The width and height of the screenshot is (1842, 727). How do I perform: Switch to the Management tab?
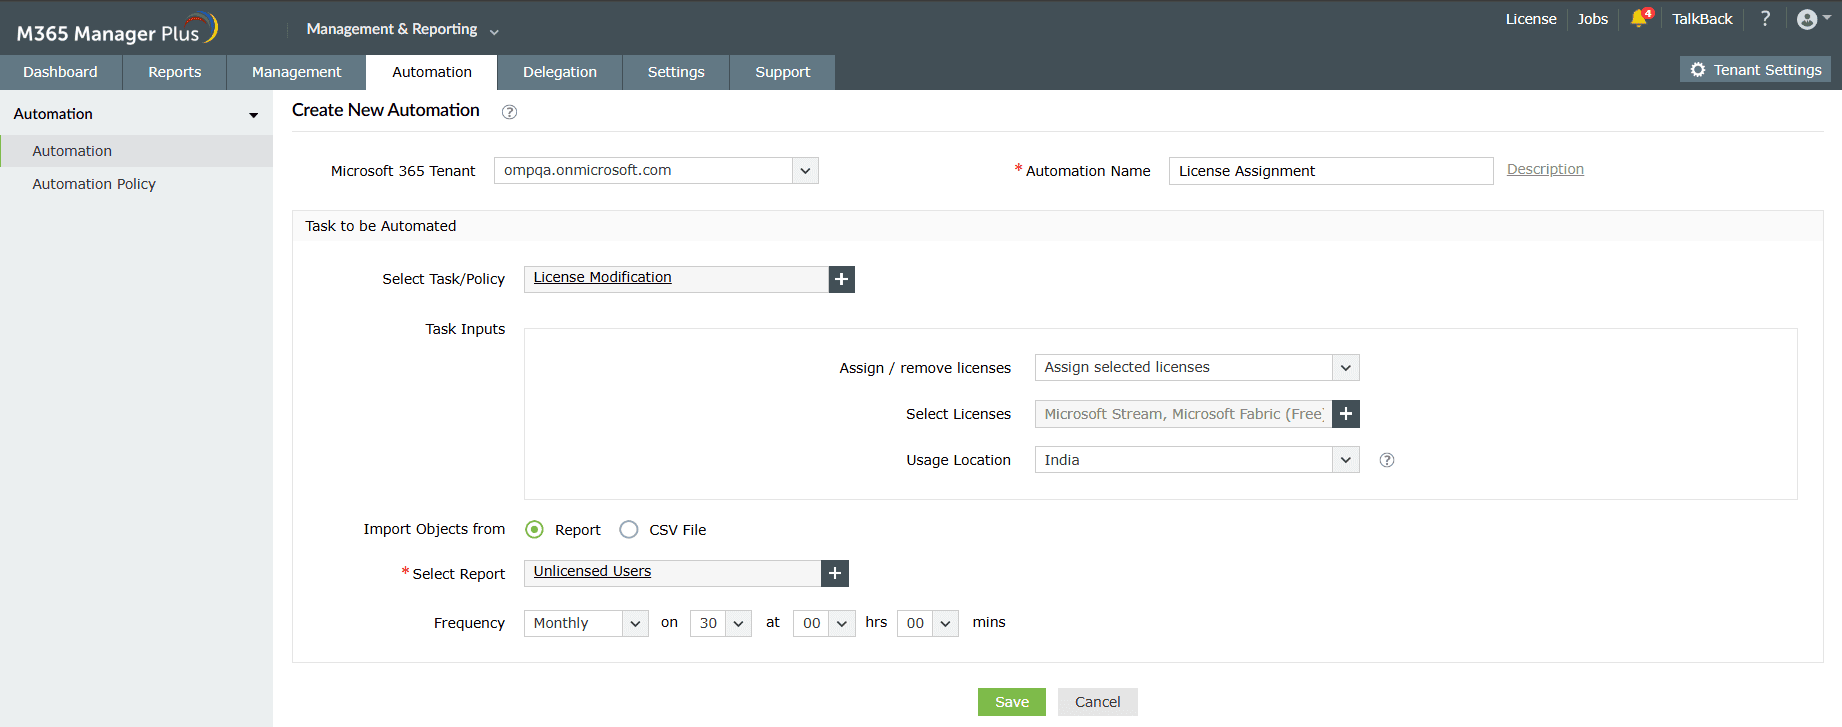point(297,72)
